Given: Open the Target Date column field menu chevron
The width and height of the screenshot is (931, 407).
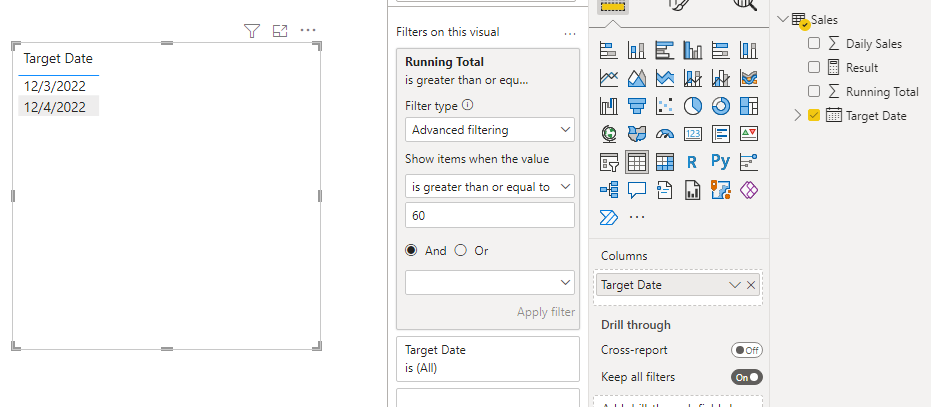Looking at the screenshot, I should point(734,285).
